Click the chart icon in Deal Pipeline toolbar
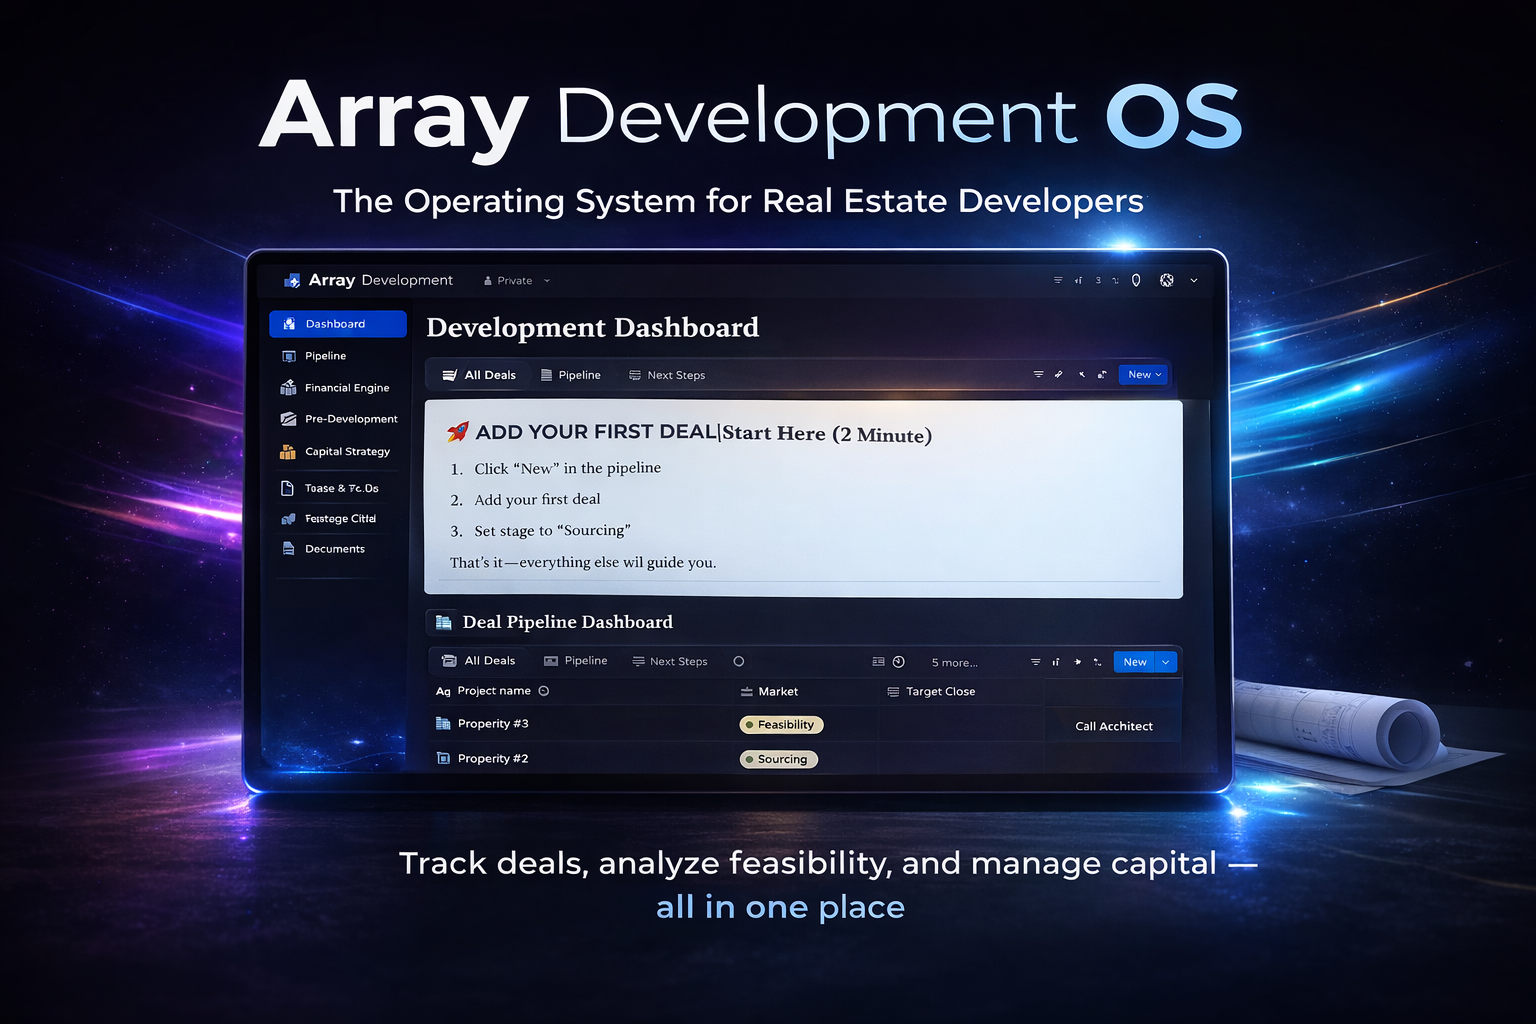The height and width of the screenshot is (1024, 1536). pos(1056,662)
